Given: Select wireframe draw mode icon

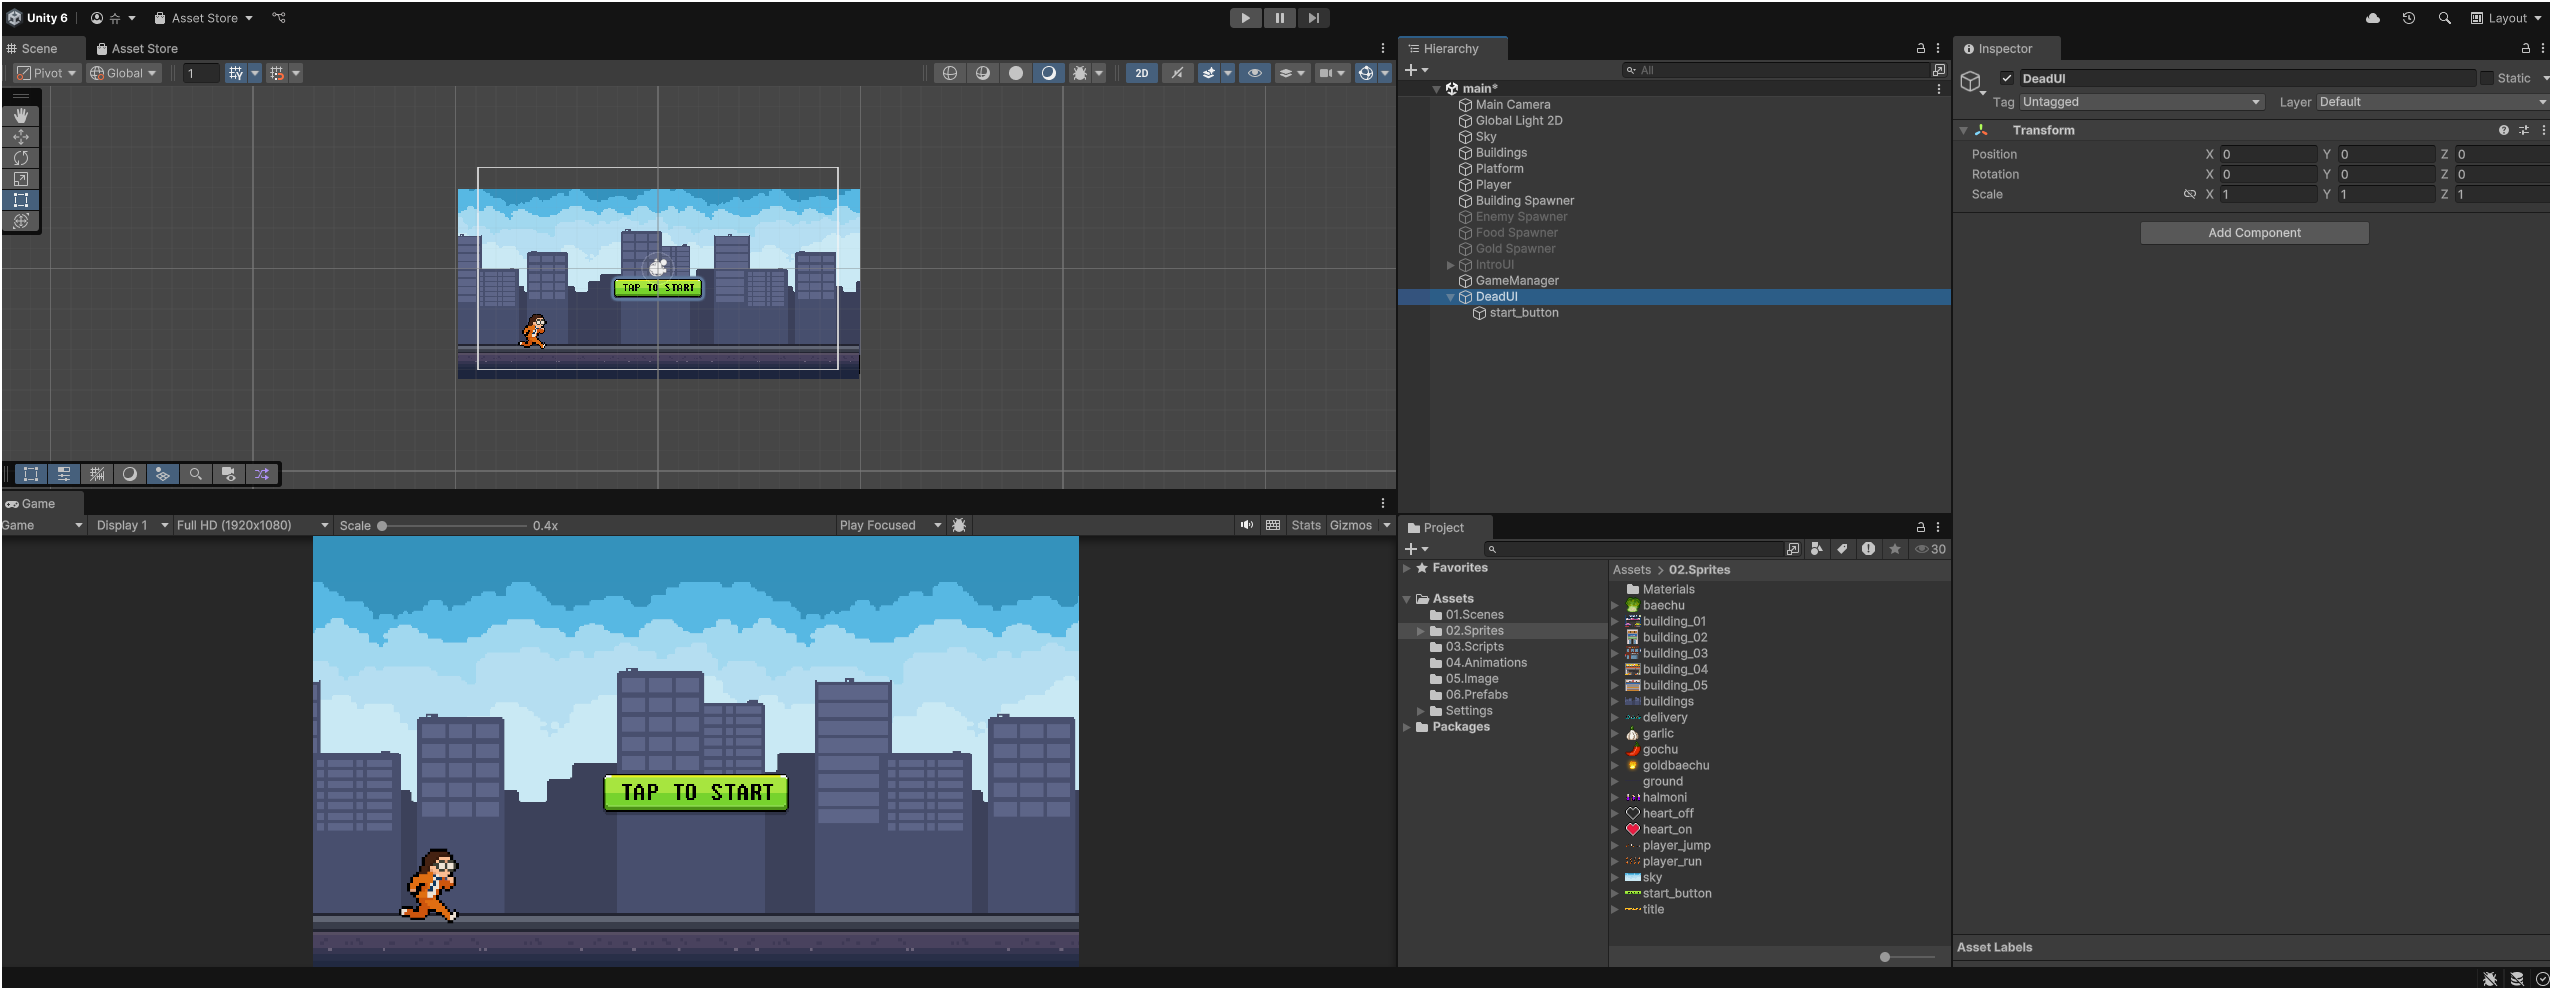Looking at the screenshot, I should (x=950, y=73).
